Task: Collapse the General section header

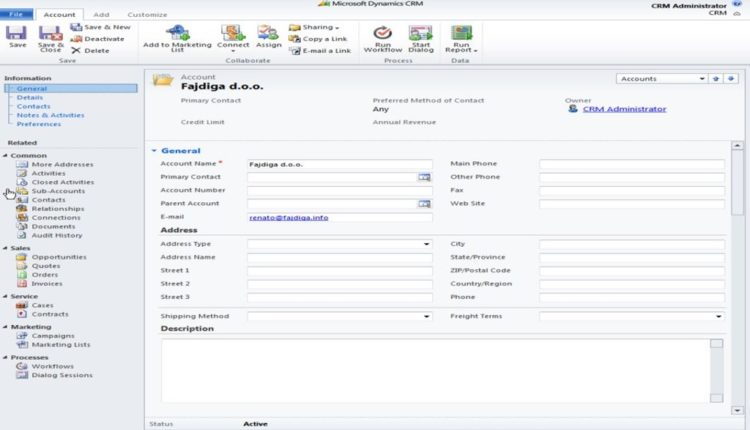Action: coord(154,151)
